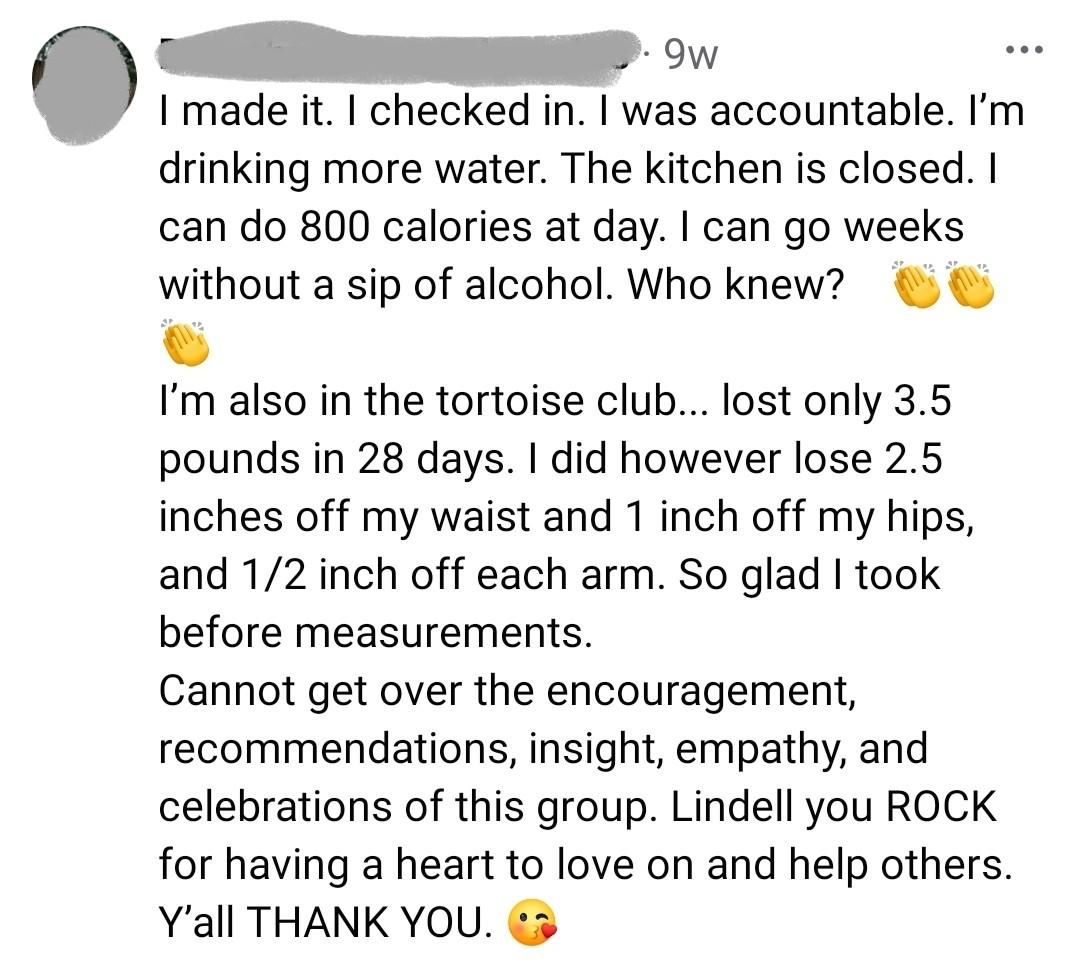Click the first clapping hands emoji after 'Who knew?'
Image resolution: width=1065 pixels, height=970 pixels.
916,285
